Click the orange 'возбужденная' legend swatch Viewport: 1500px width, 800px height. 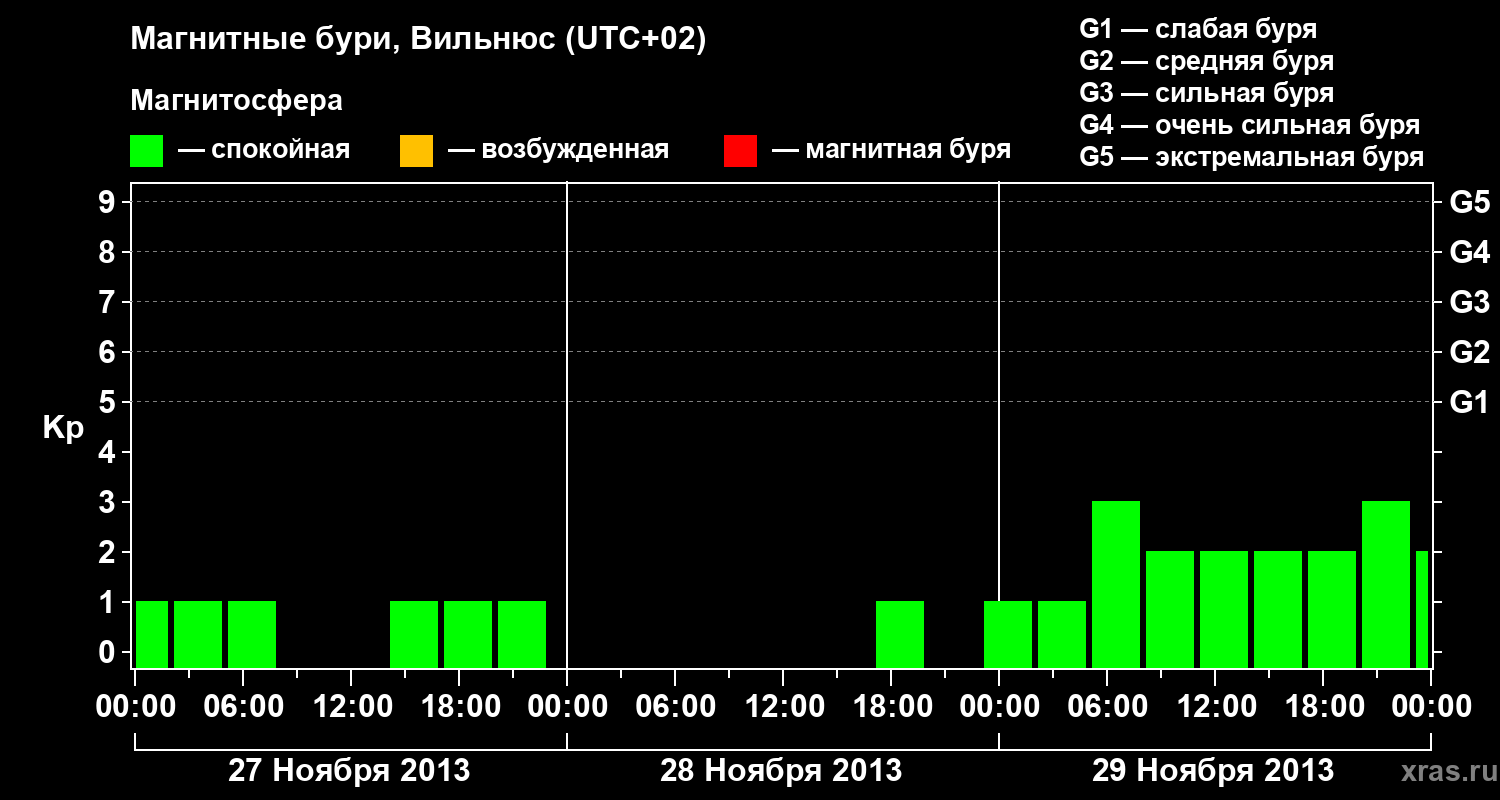click(x=416, y=151)
